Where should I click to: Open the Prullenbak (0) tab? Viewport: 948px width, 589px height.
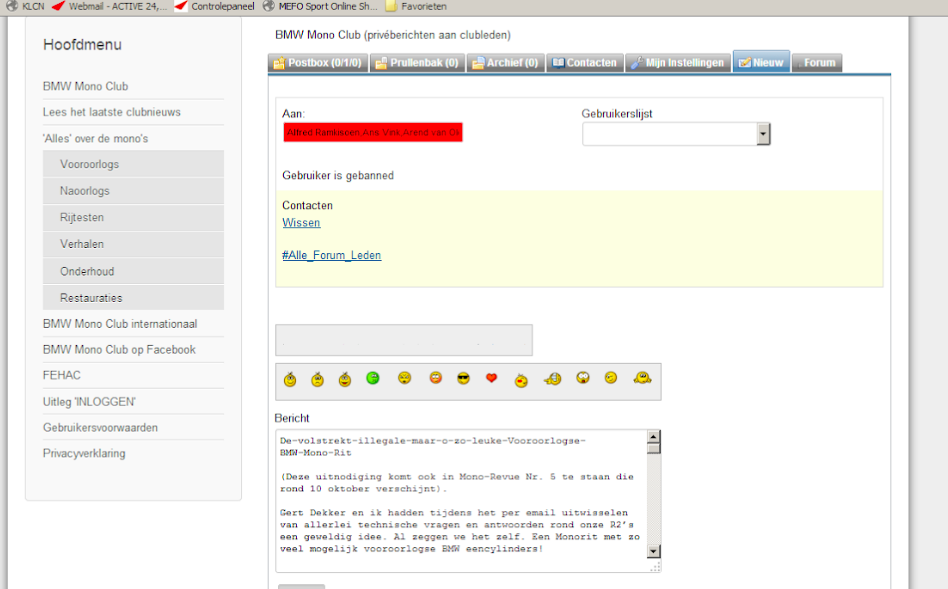(417, 63)
